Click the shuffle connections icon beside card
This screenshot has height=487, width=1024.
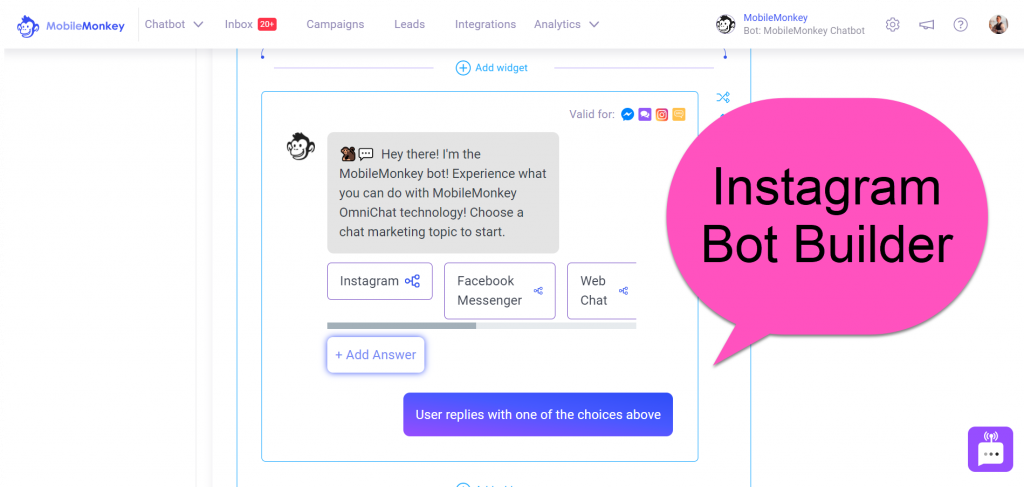click(x=722, y=97)
